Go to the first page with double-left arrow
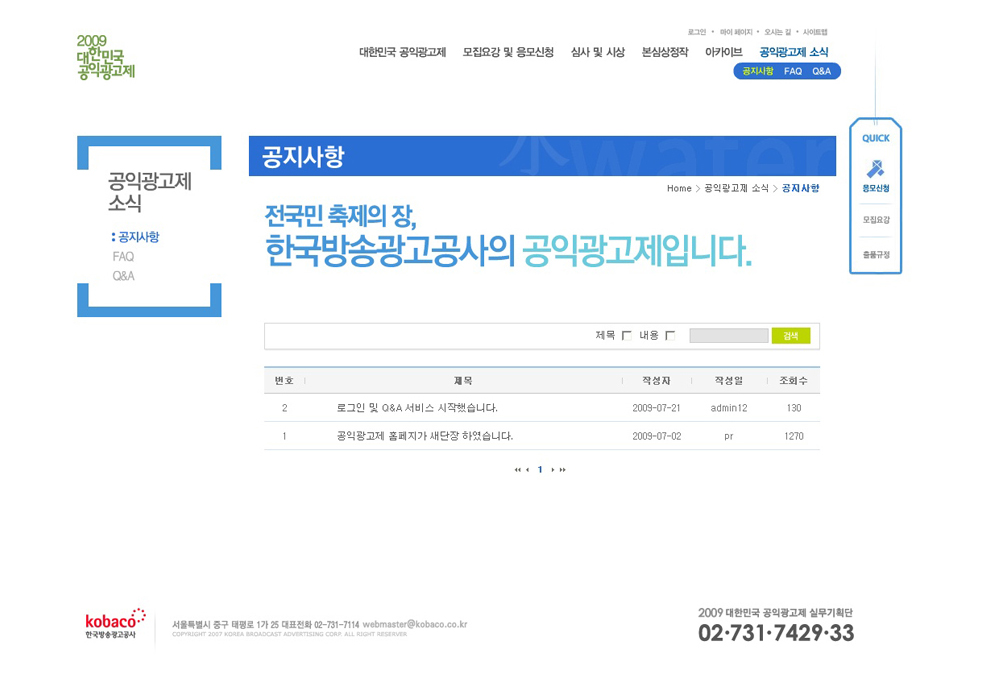 (517, 470)
